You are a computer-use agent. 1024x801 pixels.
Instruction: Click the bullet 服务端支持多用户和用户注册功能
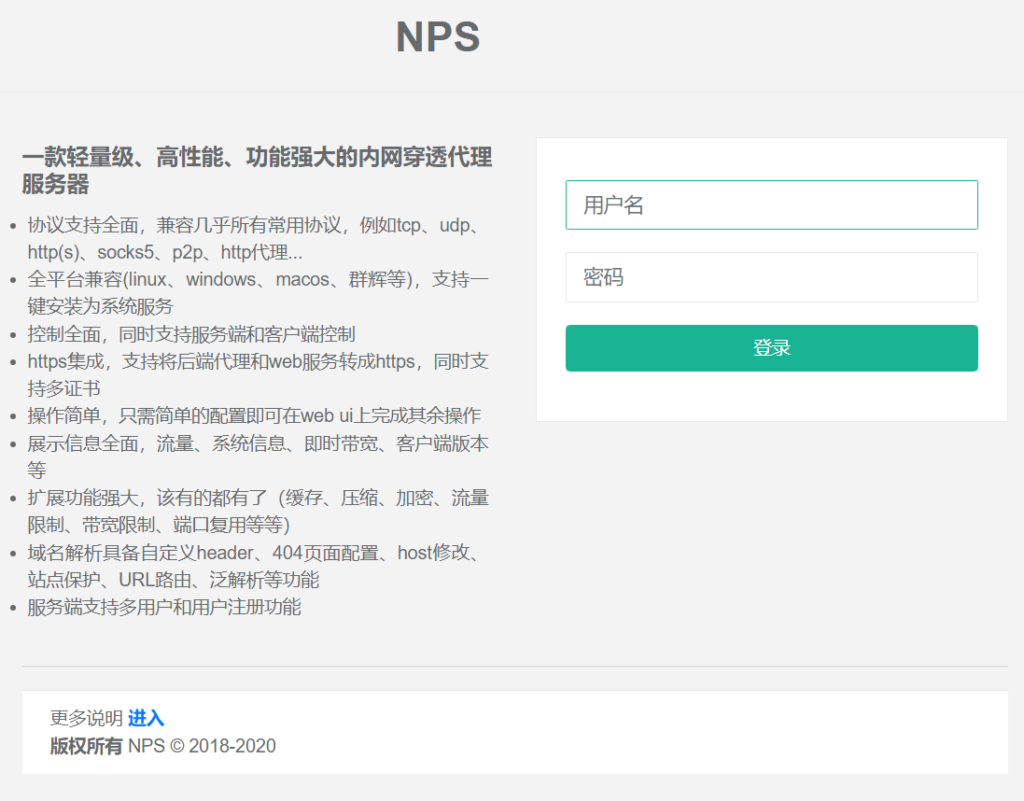pos(164,607)
